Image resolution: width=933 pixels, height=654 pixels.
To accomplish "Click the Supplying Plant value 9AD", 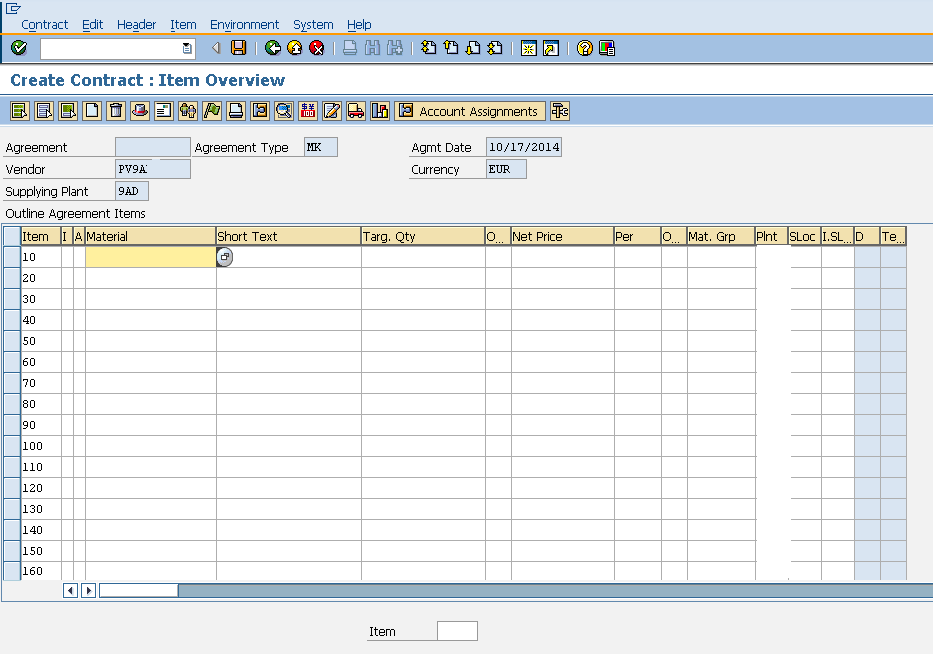I will pos(132,191).
